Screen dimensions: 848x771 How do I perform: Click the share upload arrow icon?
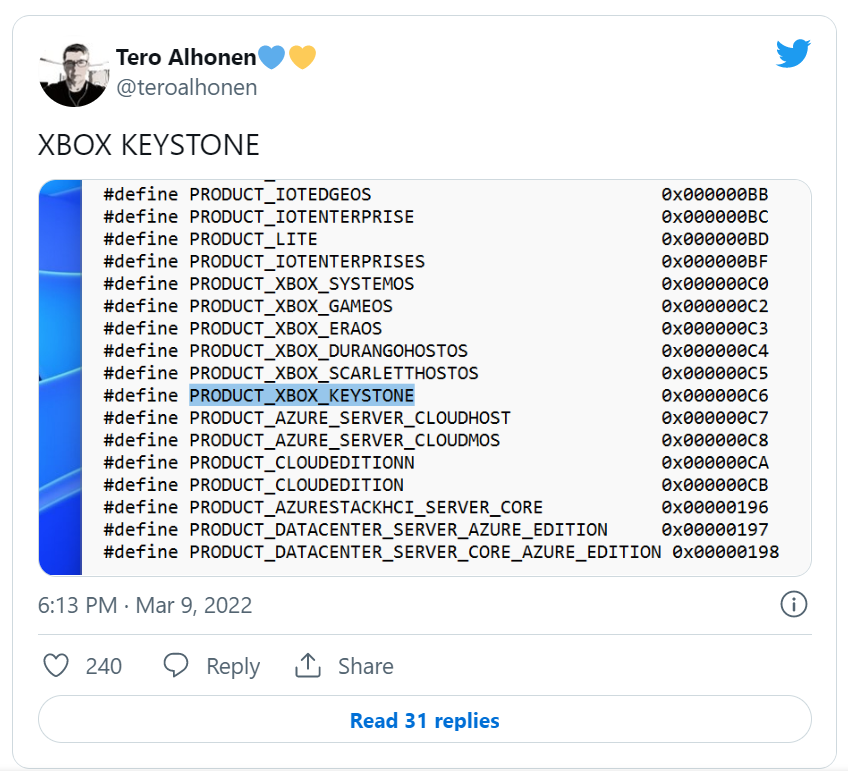(x=307, y=666)
